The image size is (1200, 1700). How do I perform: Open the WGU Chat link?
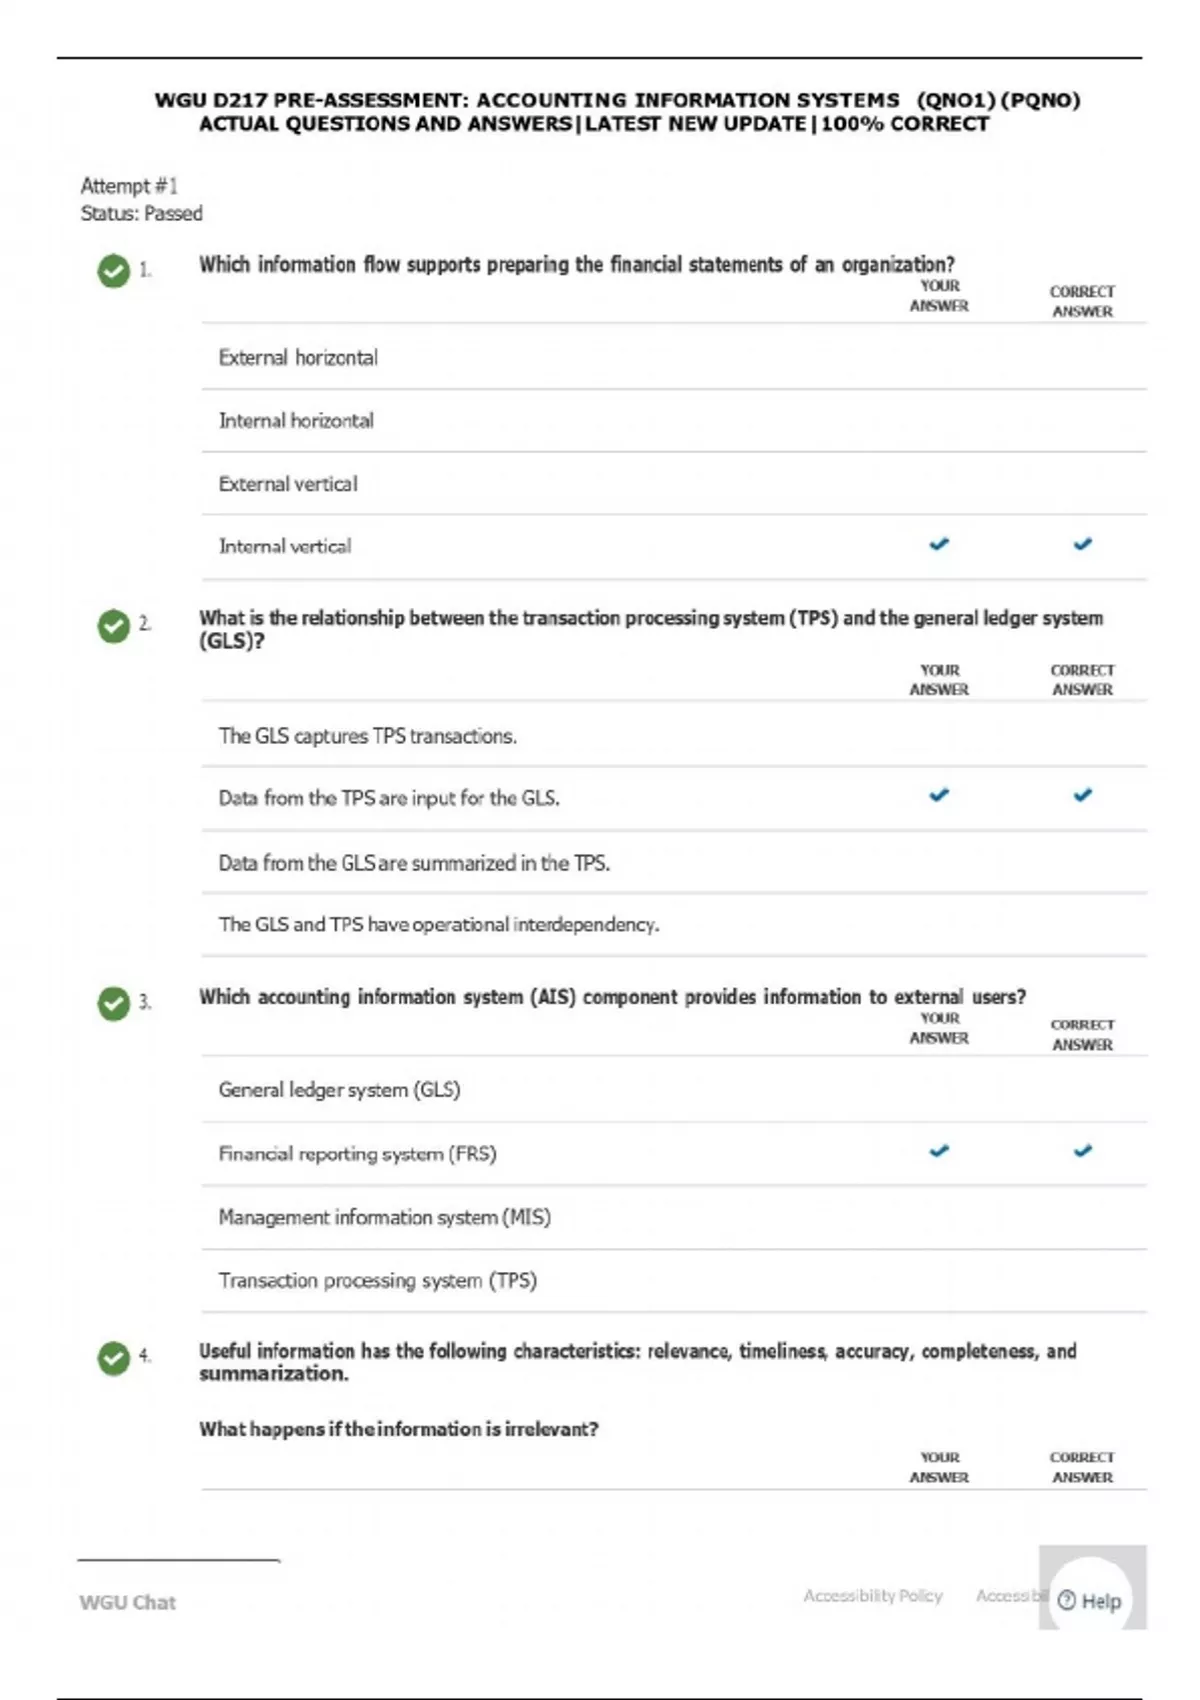tap(127, 1602)
